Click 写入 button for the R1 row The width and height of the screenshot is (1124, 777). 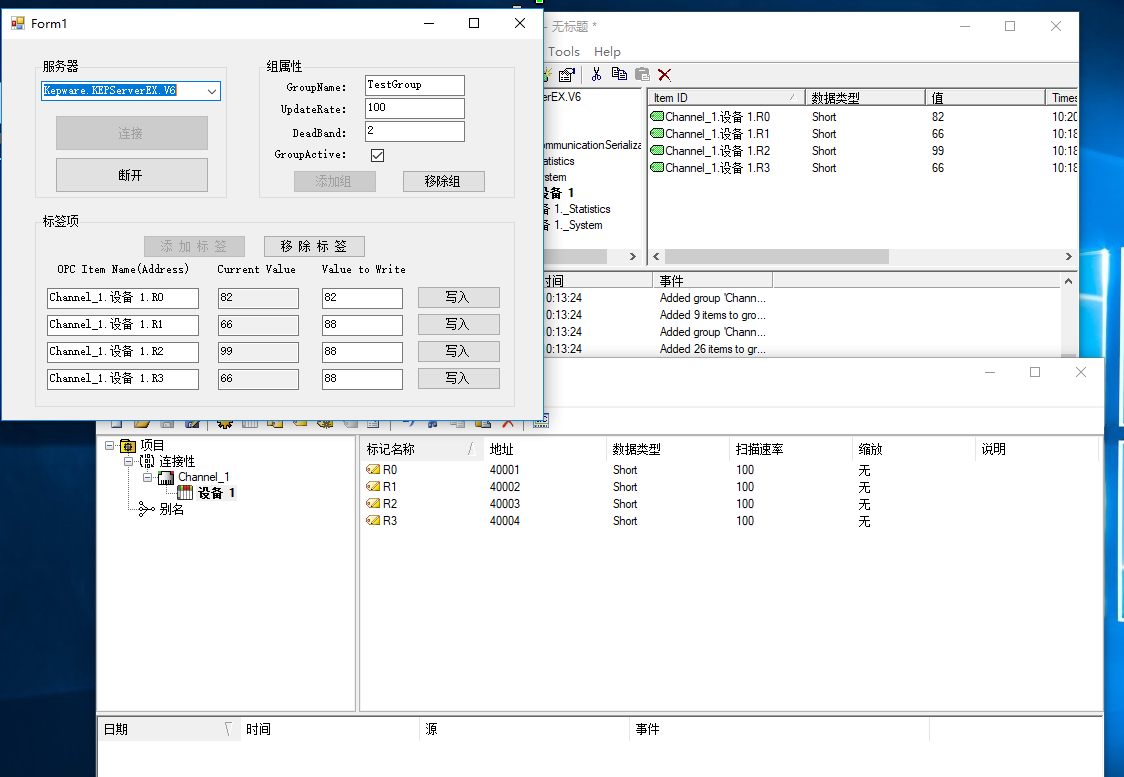tap(458, 324)
